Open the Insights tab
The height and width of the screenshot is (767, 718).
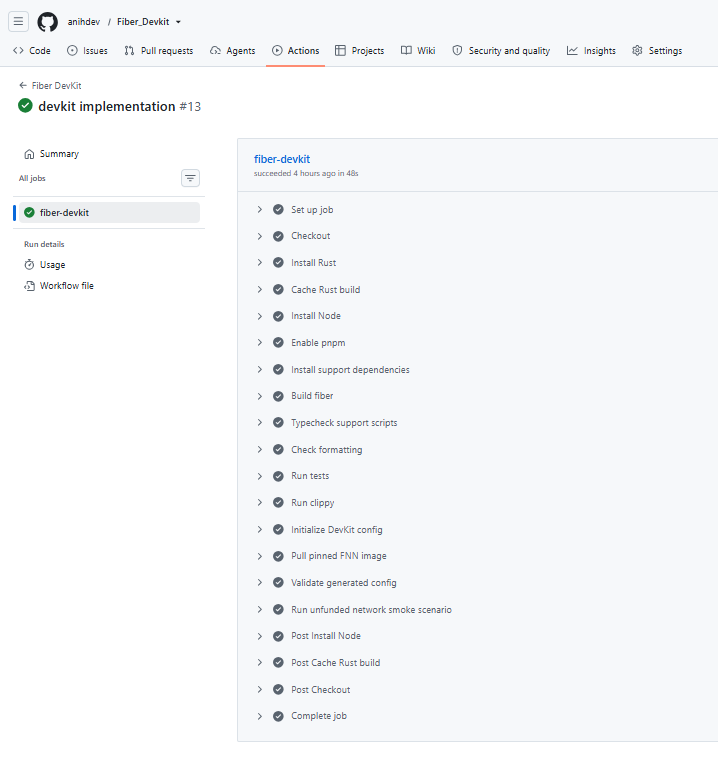point(591,50)
